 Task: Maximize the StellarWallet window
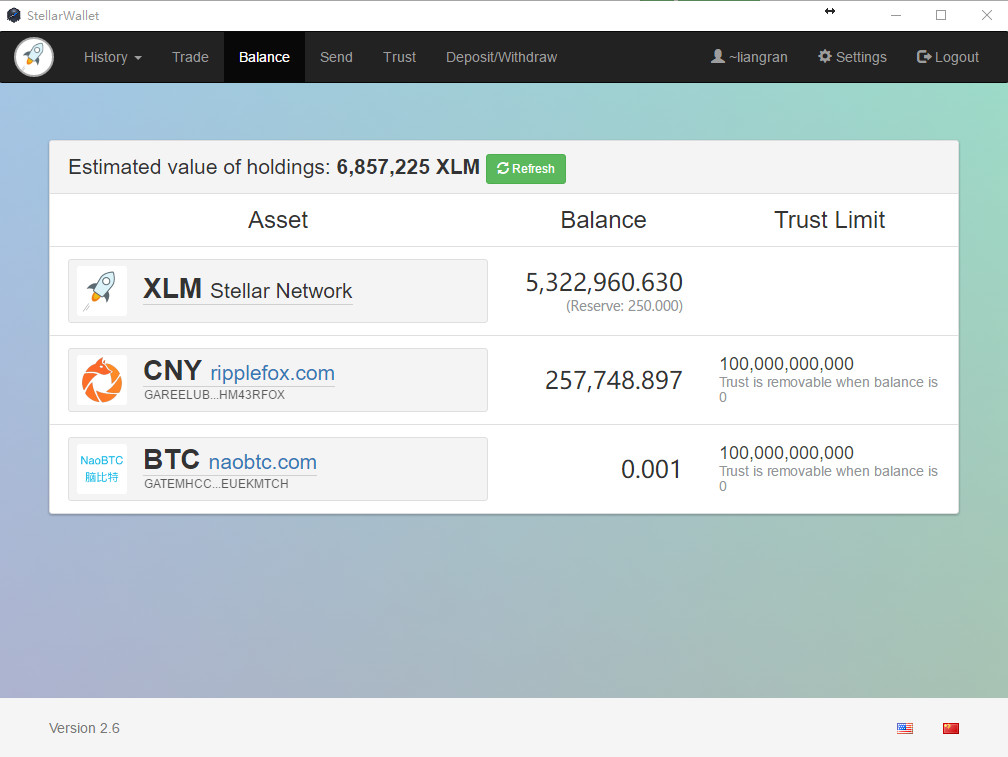coord(941,15)
